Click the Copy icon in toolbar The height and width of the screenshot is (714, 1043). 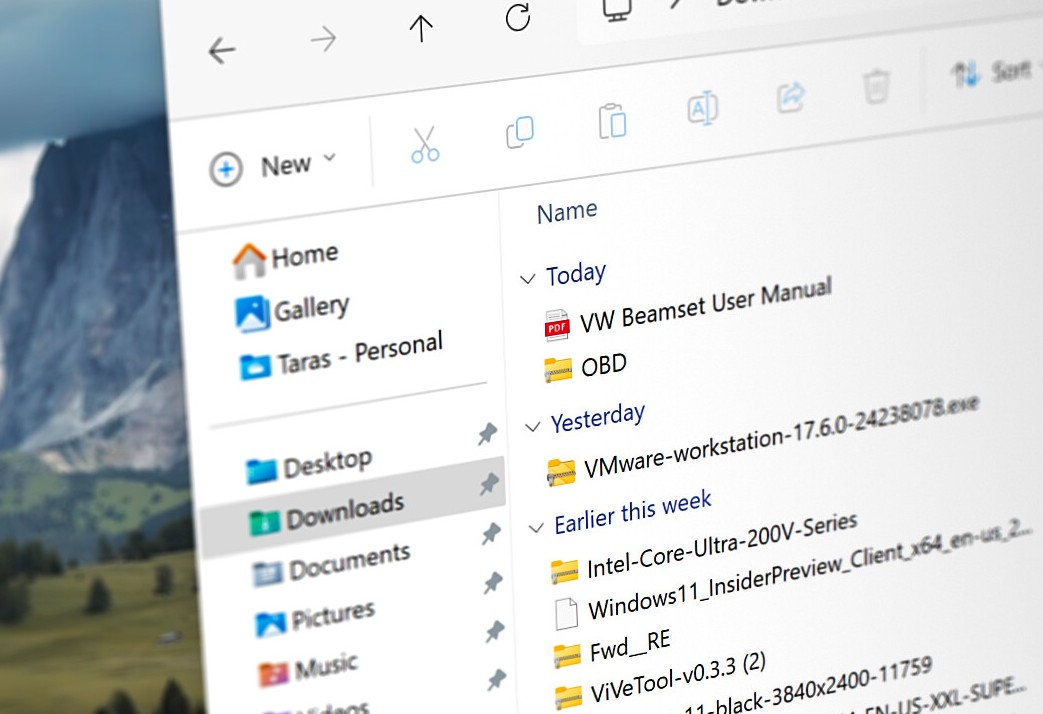pos(519,132)
